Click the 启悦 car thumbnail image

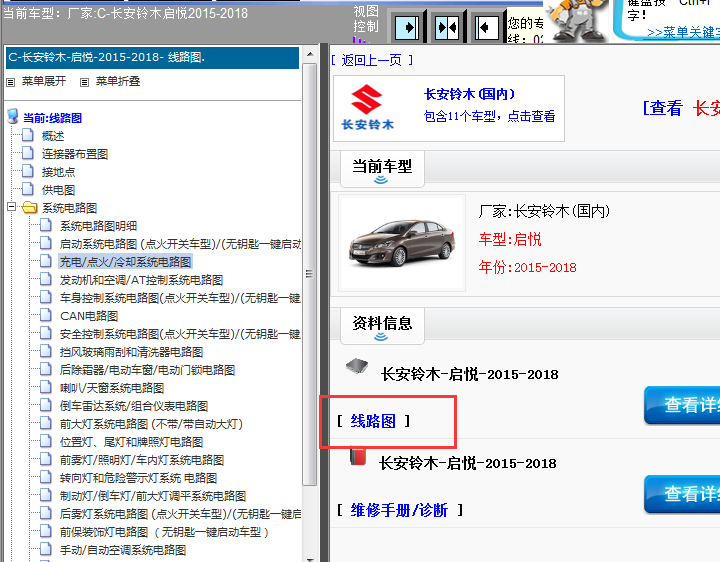[402, 243]
